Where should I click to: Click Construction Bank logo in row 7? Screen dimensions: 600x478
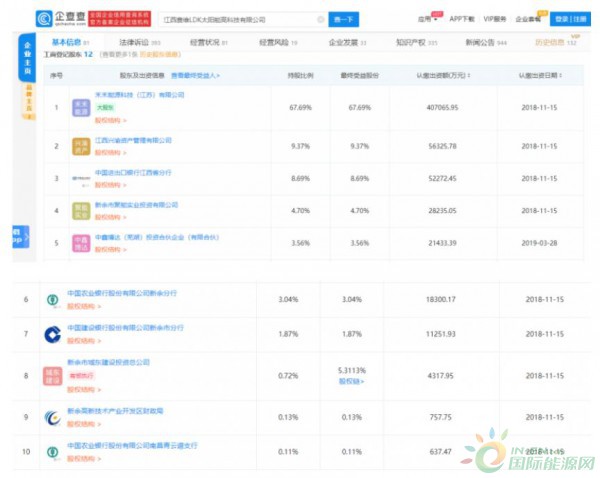pos(52,334)
